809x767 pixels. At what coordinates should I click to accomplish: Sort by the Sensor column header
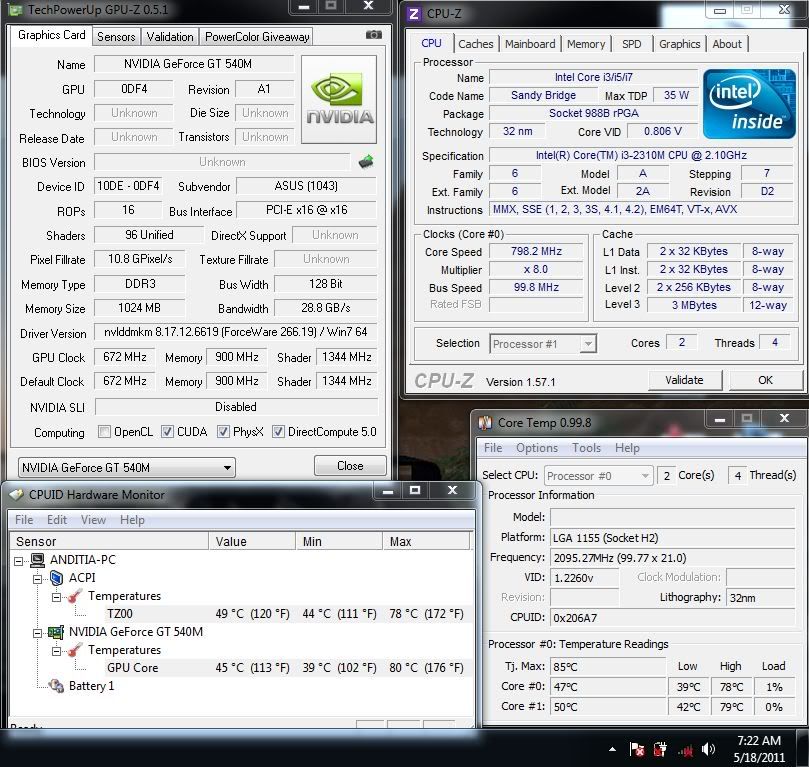click(109, 542)
